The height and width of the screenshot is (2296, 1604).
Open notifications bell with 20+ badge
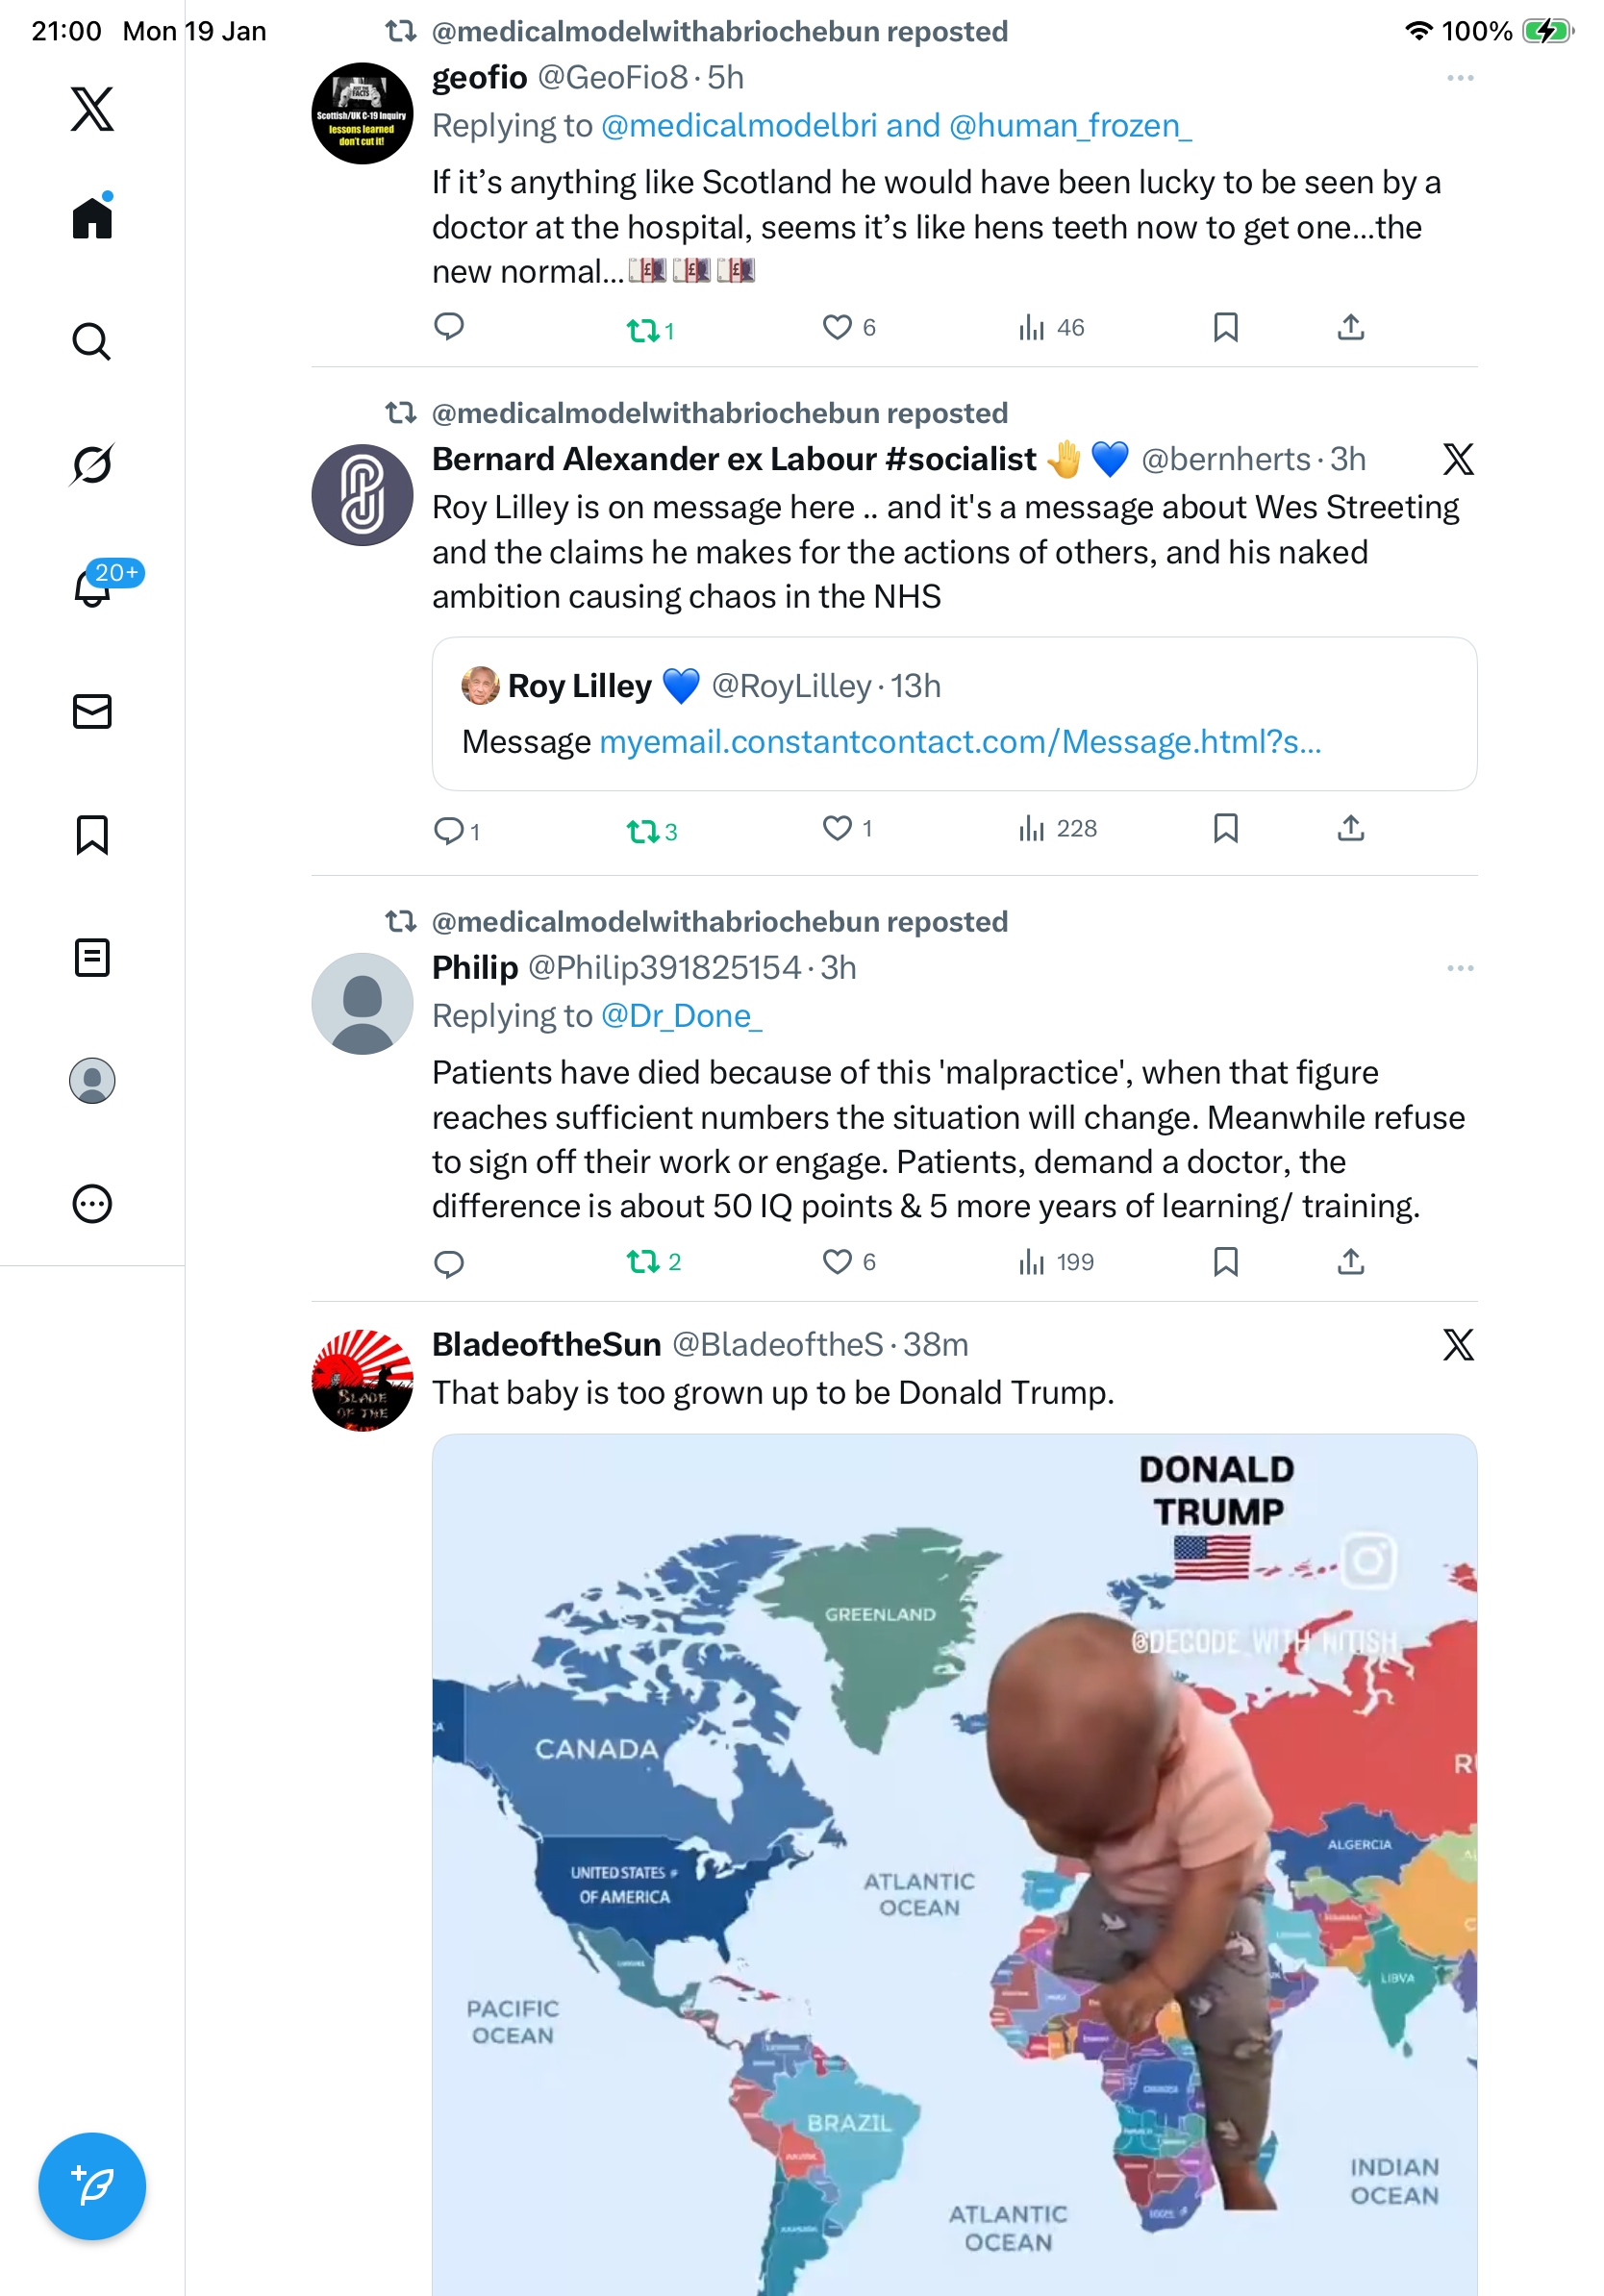[x=92, y=587]
